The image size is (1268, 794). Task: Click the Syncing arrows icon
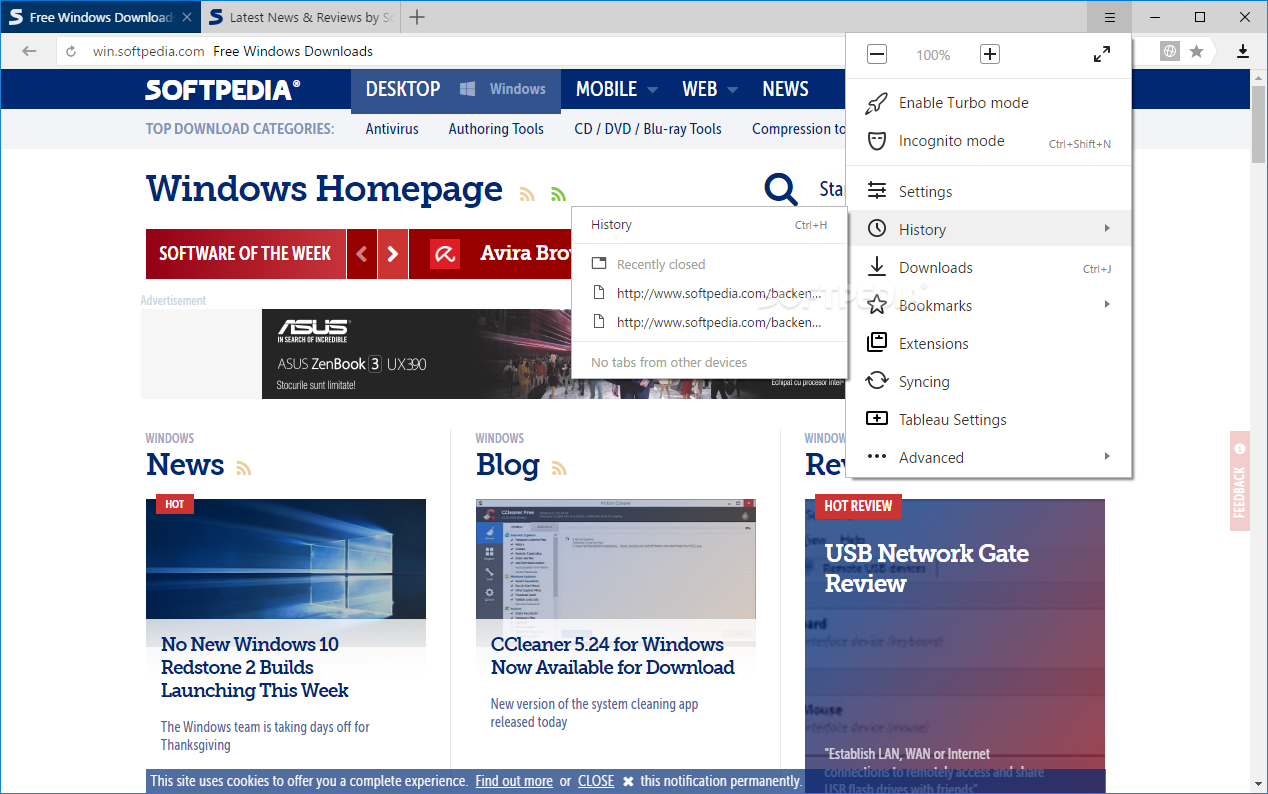click(x=877, y=381)
